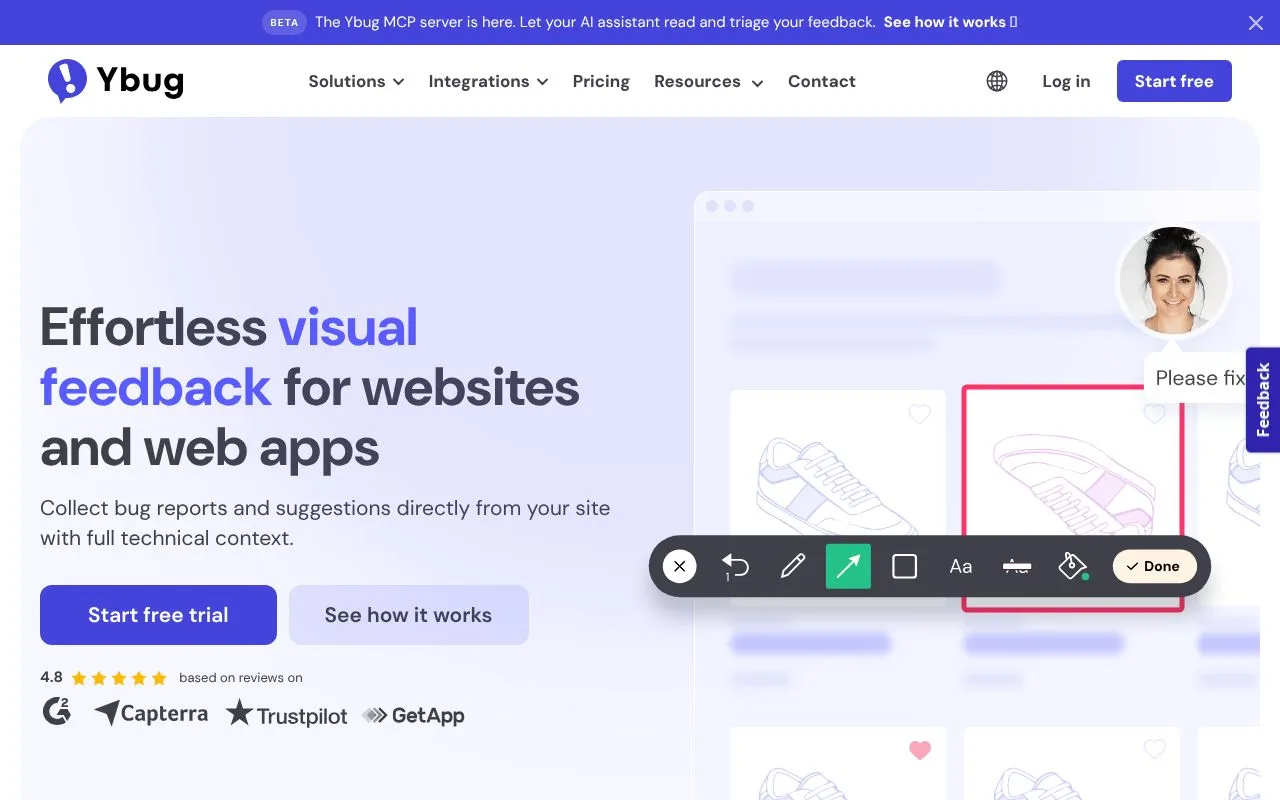Select the blur/redact tool
Screen dimensions: 1280x800
(1017, 567)
